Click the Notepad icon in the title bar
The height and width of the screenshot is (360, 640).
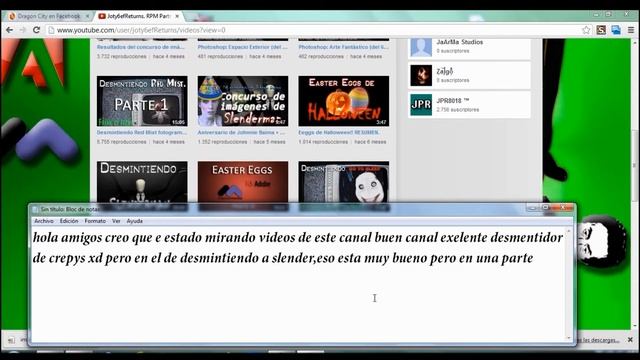(35, 209)
